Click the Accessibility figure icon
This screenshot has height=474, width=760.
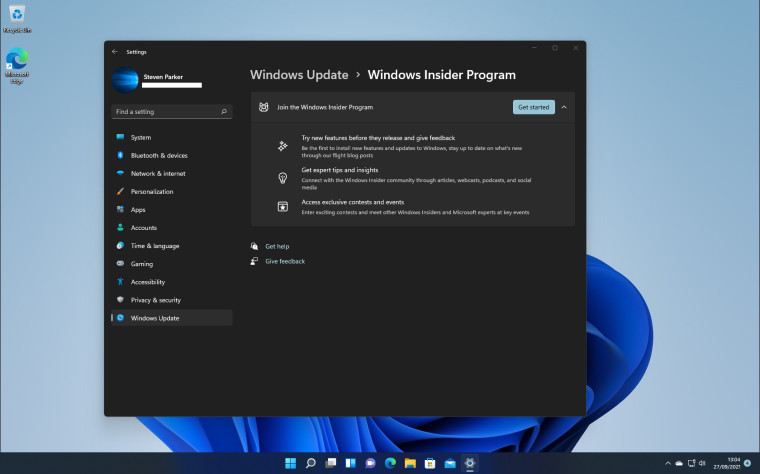pos(120,282)
